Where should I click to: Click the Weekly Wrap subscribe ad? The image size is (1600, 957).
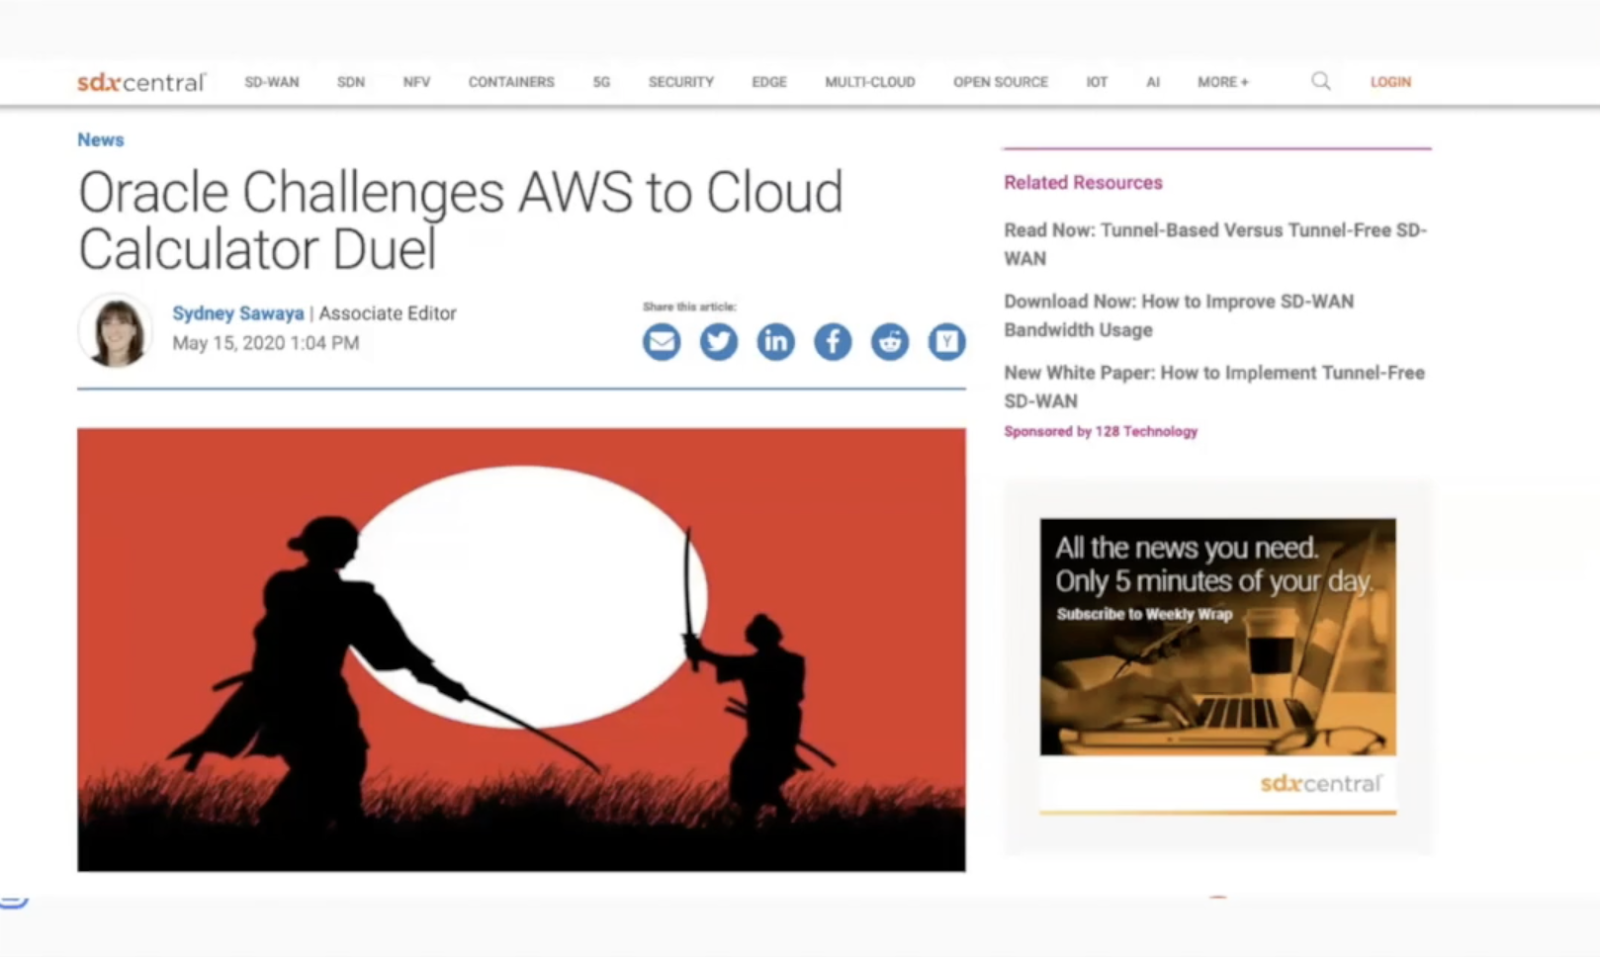pos(1218,665)
